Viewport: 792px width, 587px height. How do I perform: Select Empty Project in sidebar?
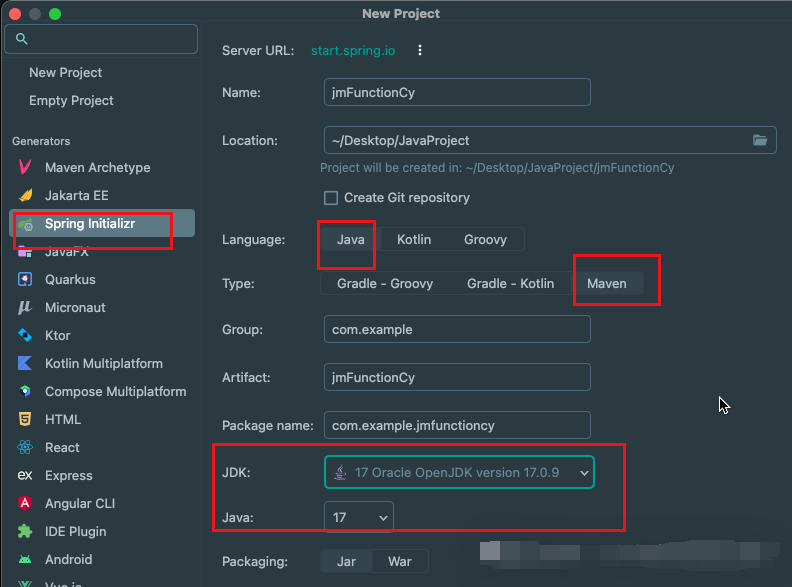[x=71, y=101]
